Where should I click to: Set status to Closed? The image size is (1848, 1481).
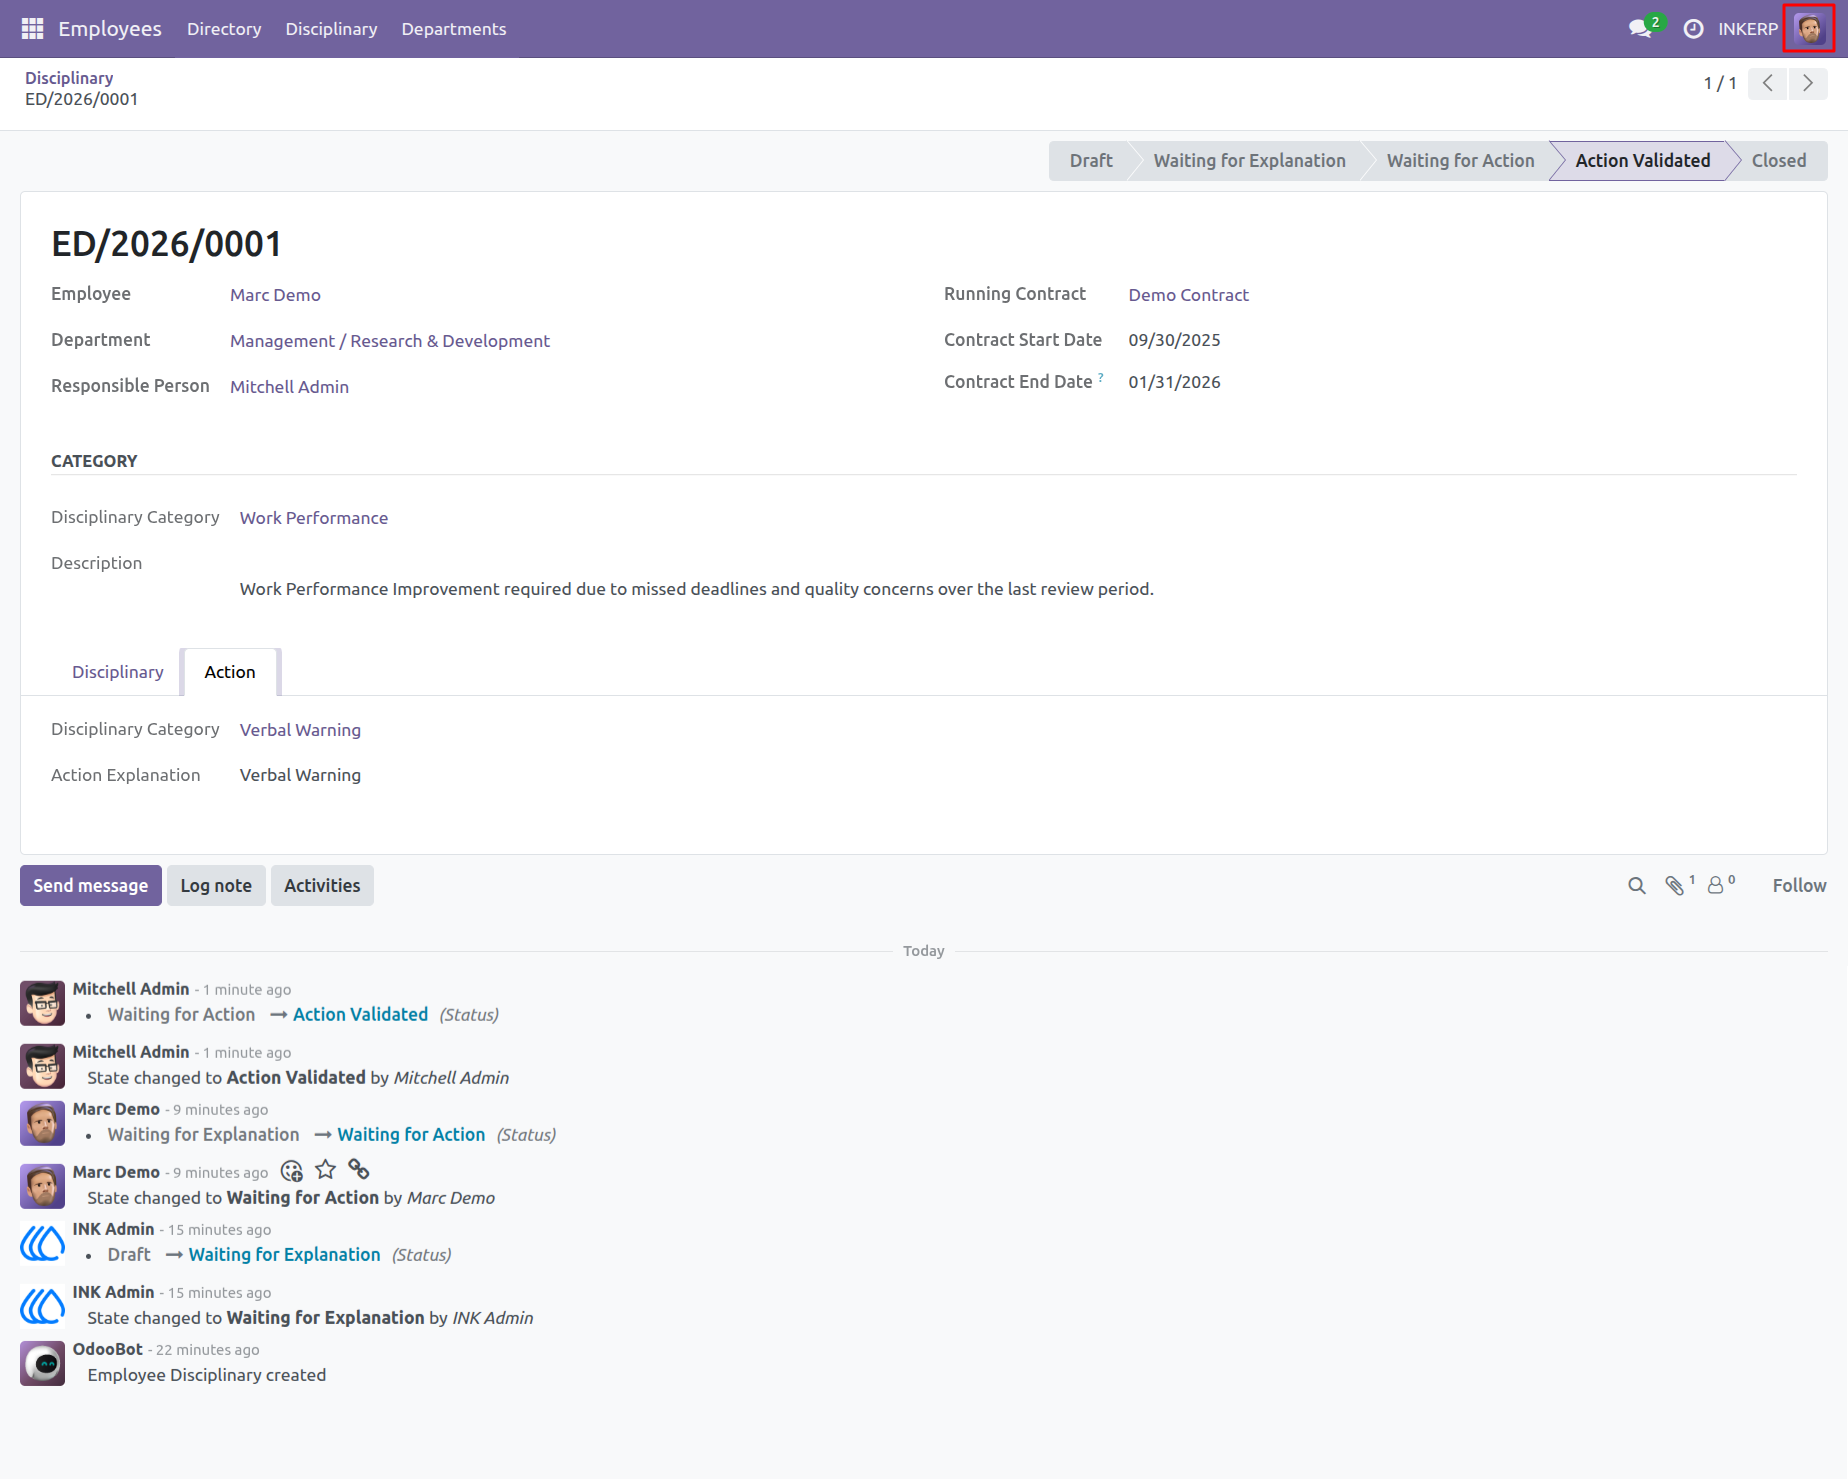[x=1779, y=161]
